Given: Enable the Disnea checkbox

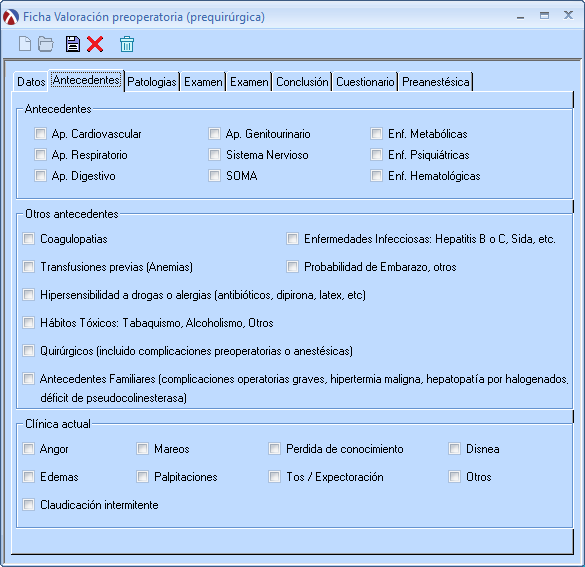Looking at the screenshot, I should 454,448.
